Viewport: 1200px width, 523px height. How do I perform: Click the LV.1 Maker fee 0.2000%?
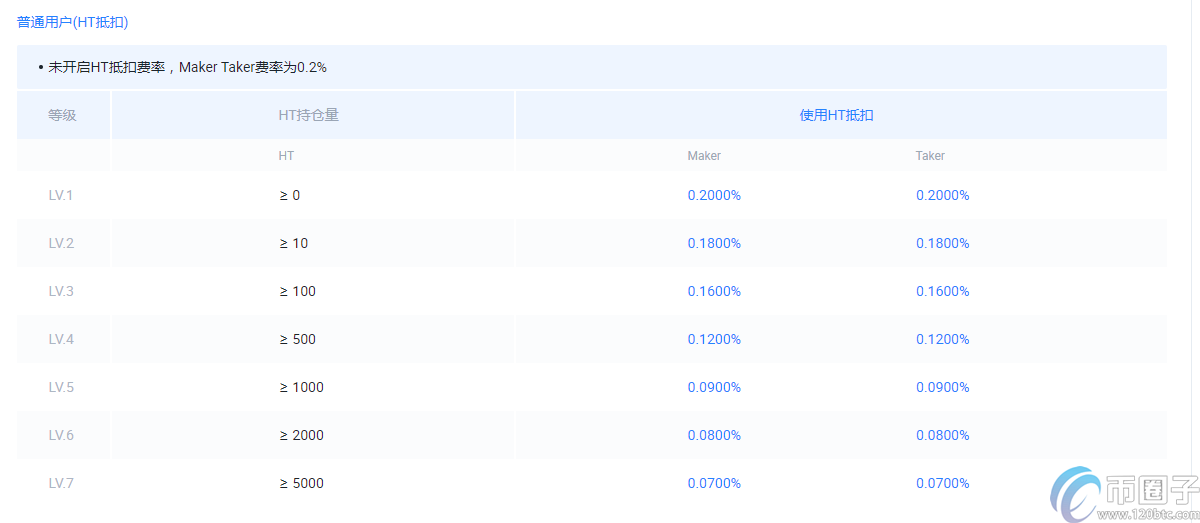[714, 195]
